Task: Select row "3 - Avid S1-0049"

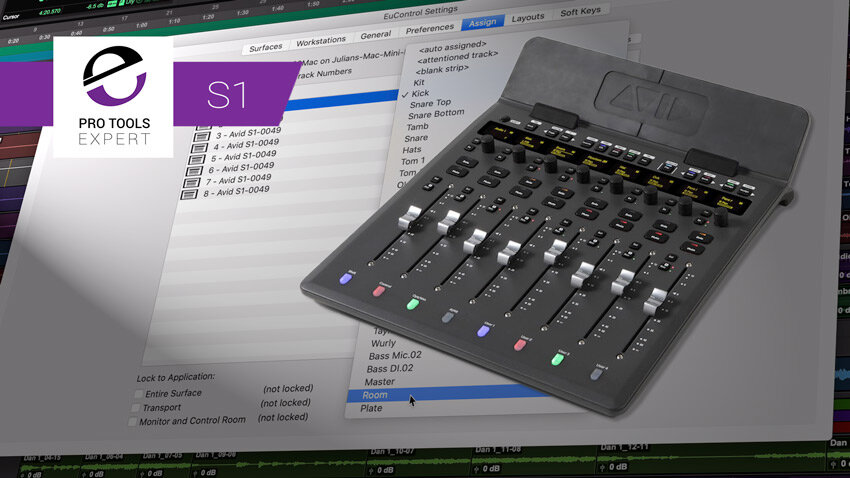Action: point(248,133)
